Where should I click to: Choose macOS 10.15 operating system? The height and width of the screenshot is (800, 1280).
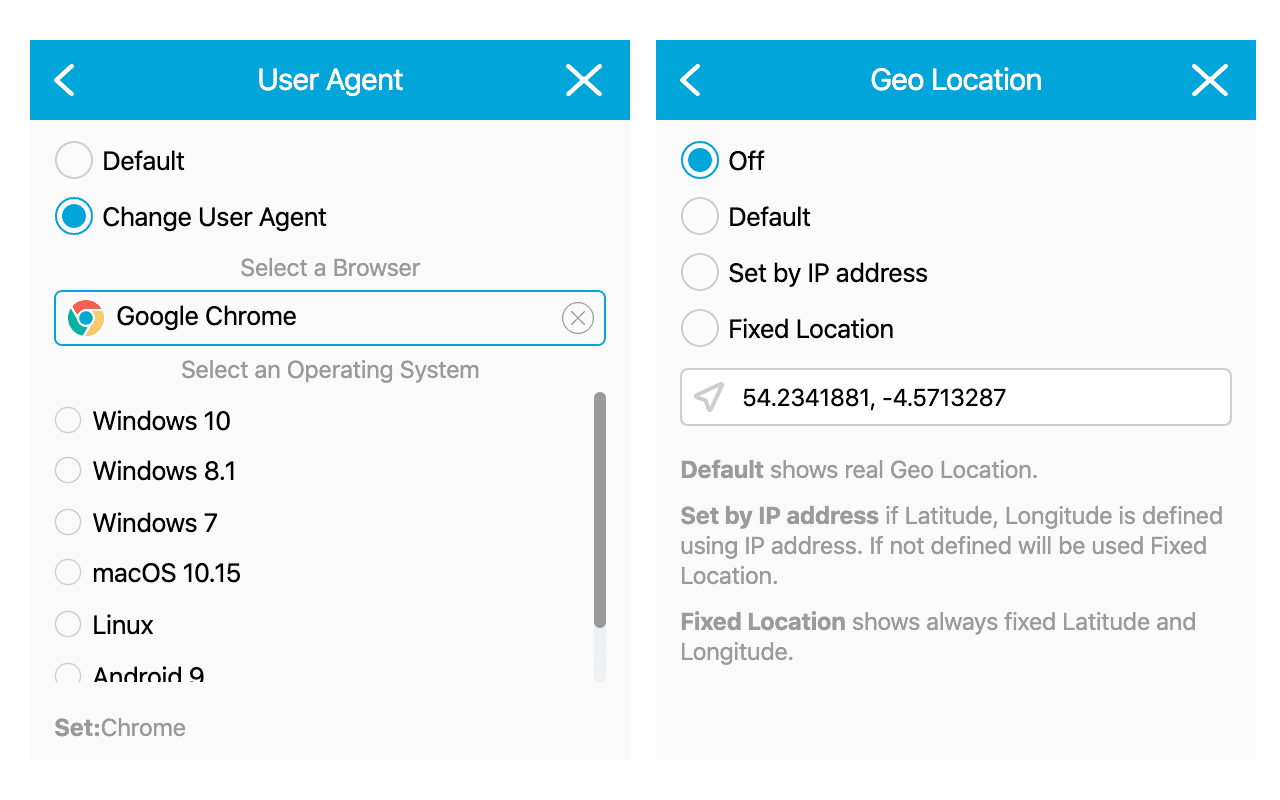tap(68, 573)
